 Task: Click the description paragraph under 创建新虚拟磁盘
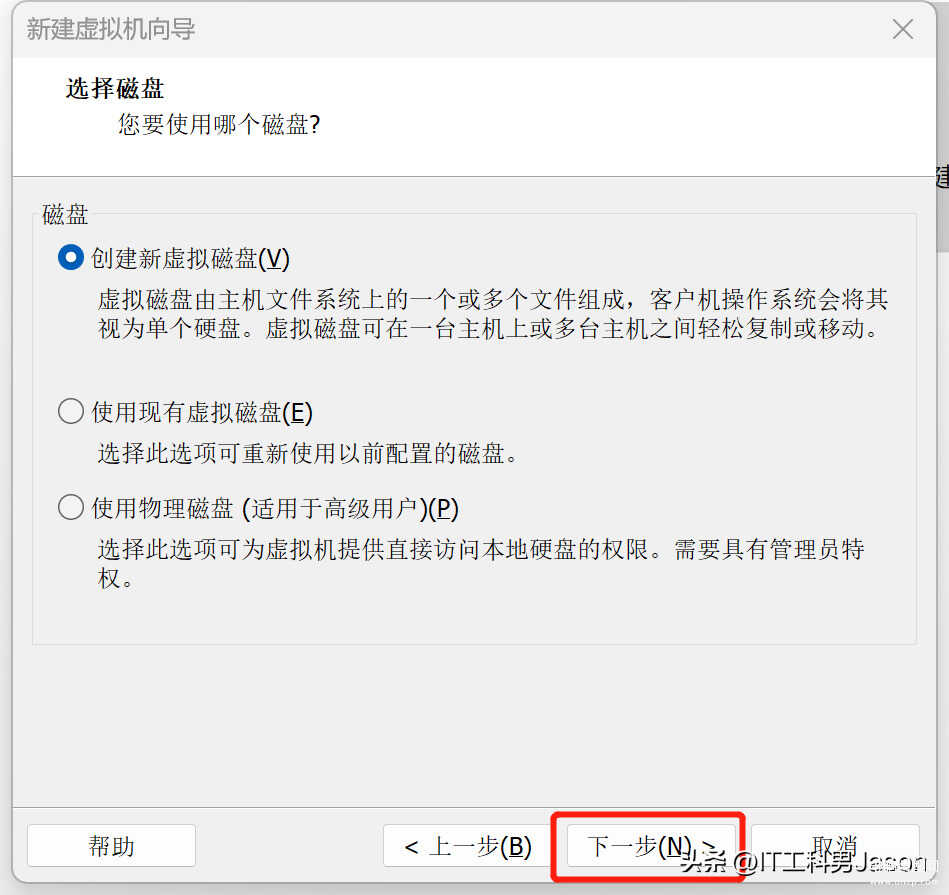pyautogui.click(x=492, y=313)
